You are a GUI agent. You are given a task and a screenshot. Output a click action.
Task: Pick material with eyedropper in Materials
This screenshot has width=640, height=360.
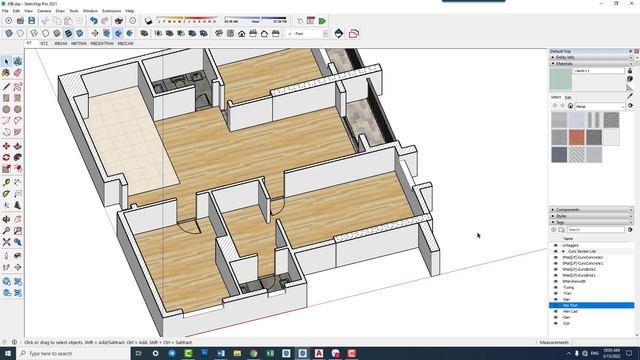pyautogui.click(x=630, y=96)
